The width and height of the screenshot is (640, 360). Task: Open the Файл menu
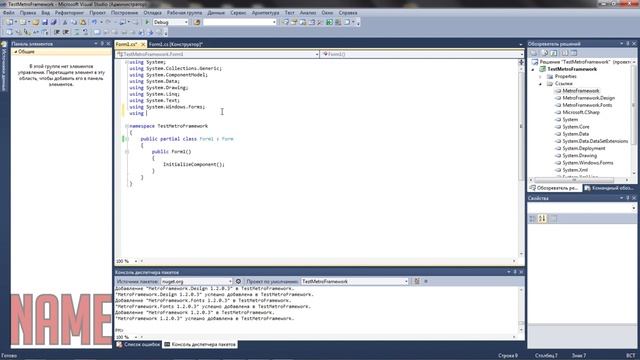[9, 13]
